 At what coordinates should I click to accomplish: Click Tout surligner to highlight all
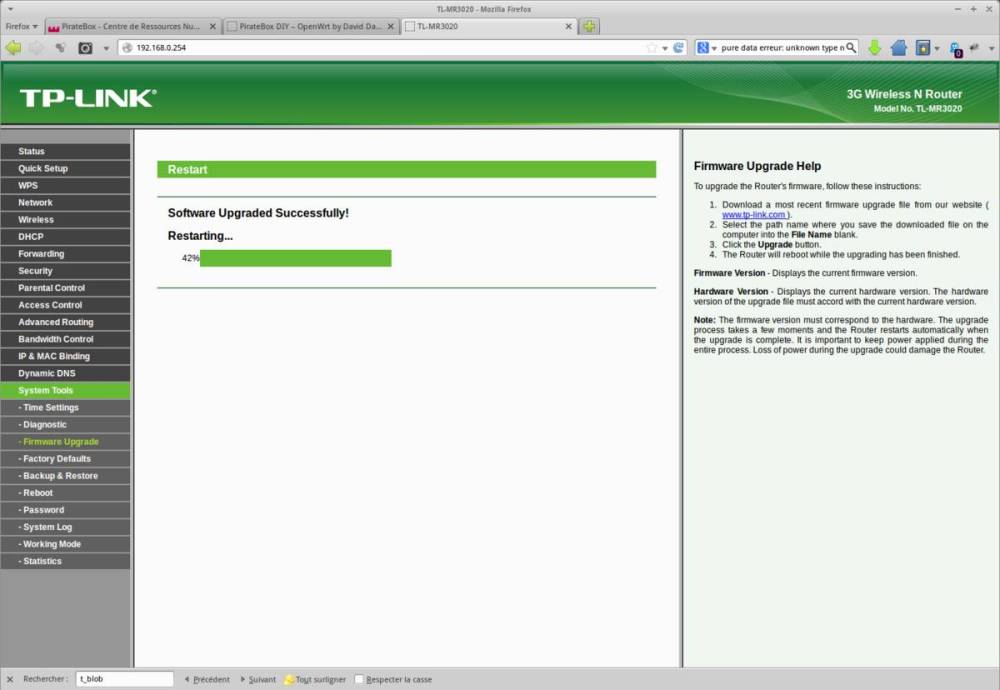315,679
